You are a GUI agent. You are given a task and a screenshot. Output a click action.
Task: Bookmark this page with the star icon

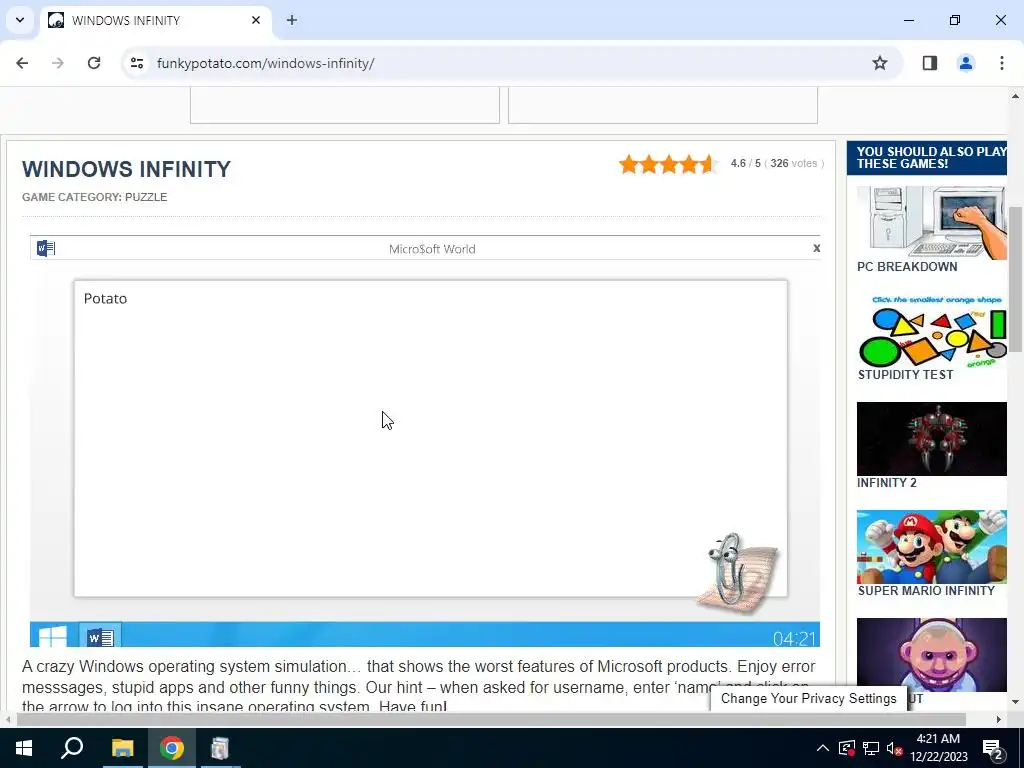pos(880,63)
